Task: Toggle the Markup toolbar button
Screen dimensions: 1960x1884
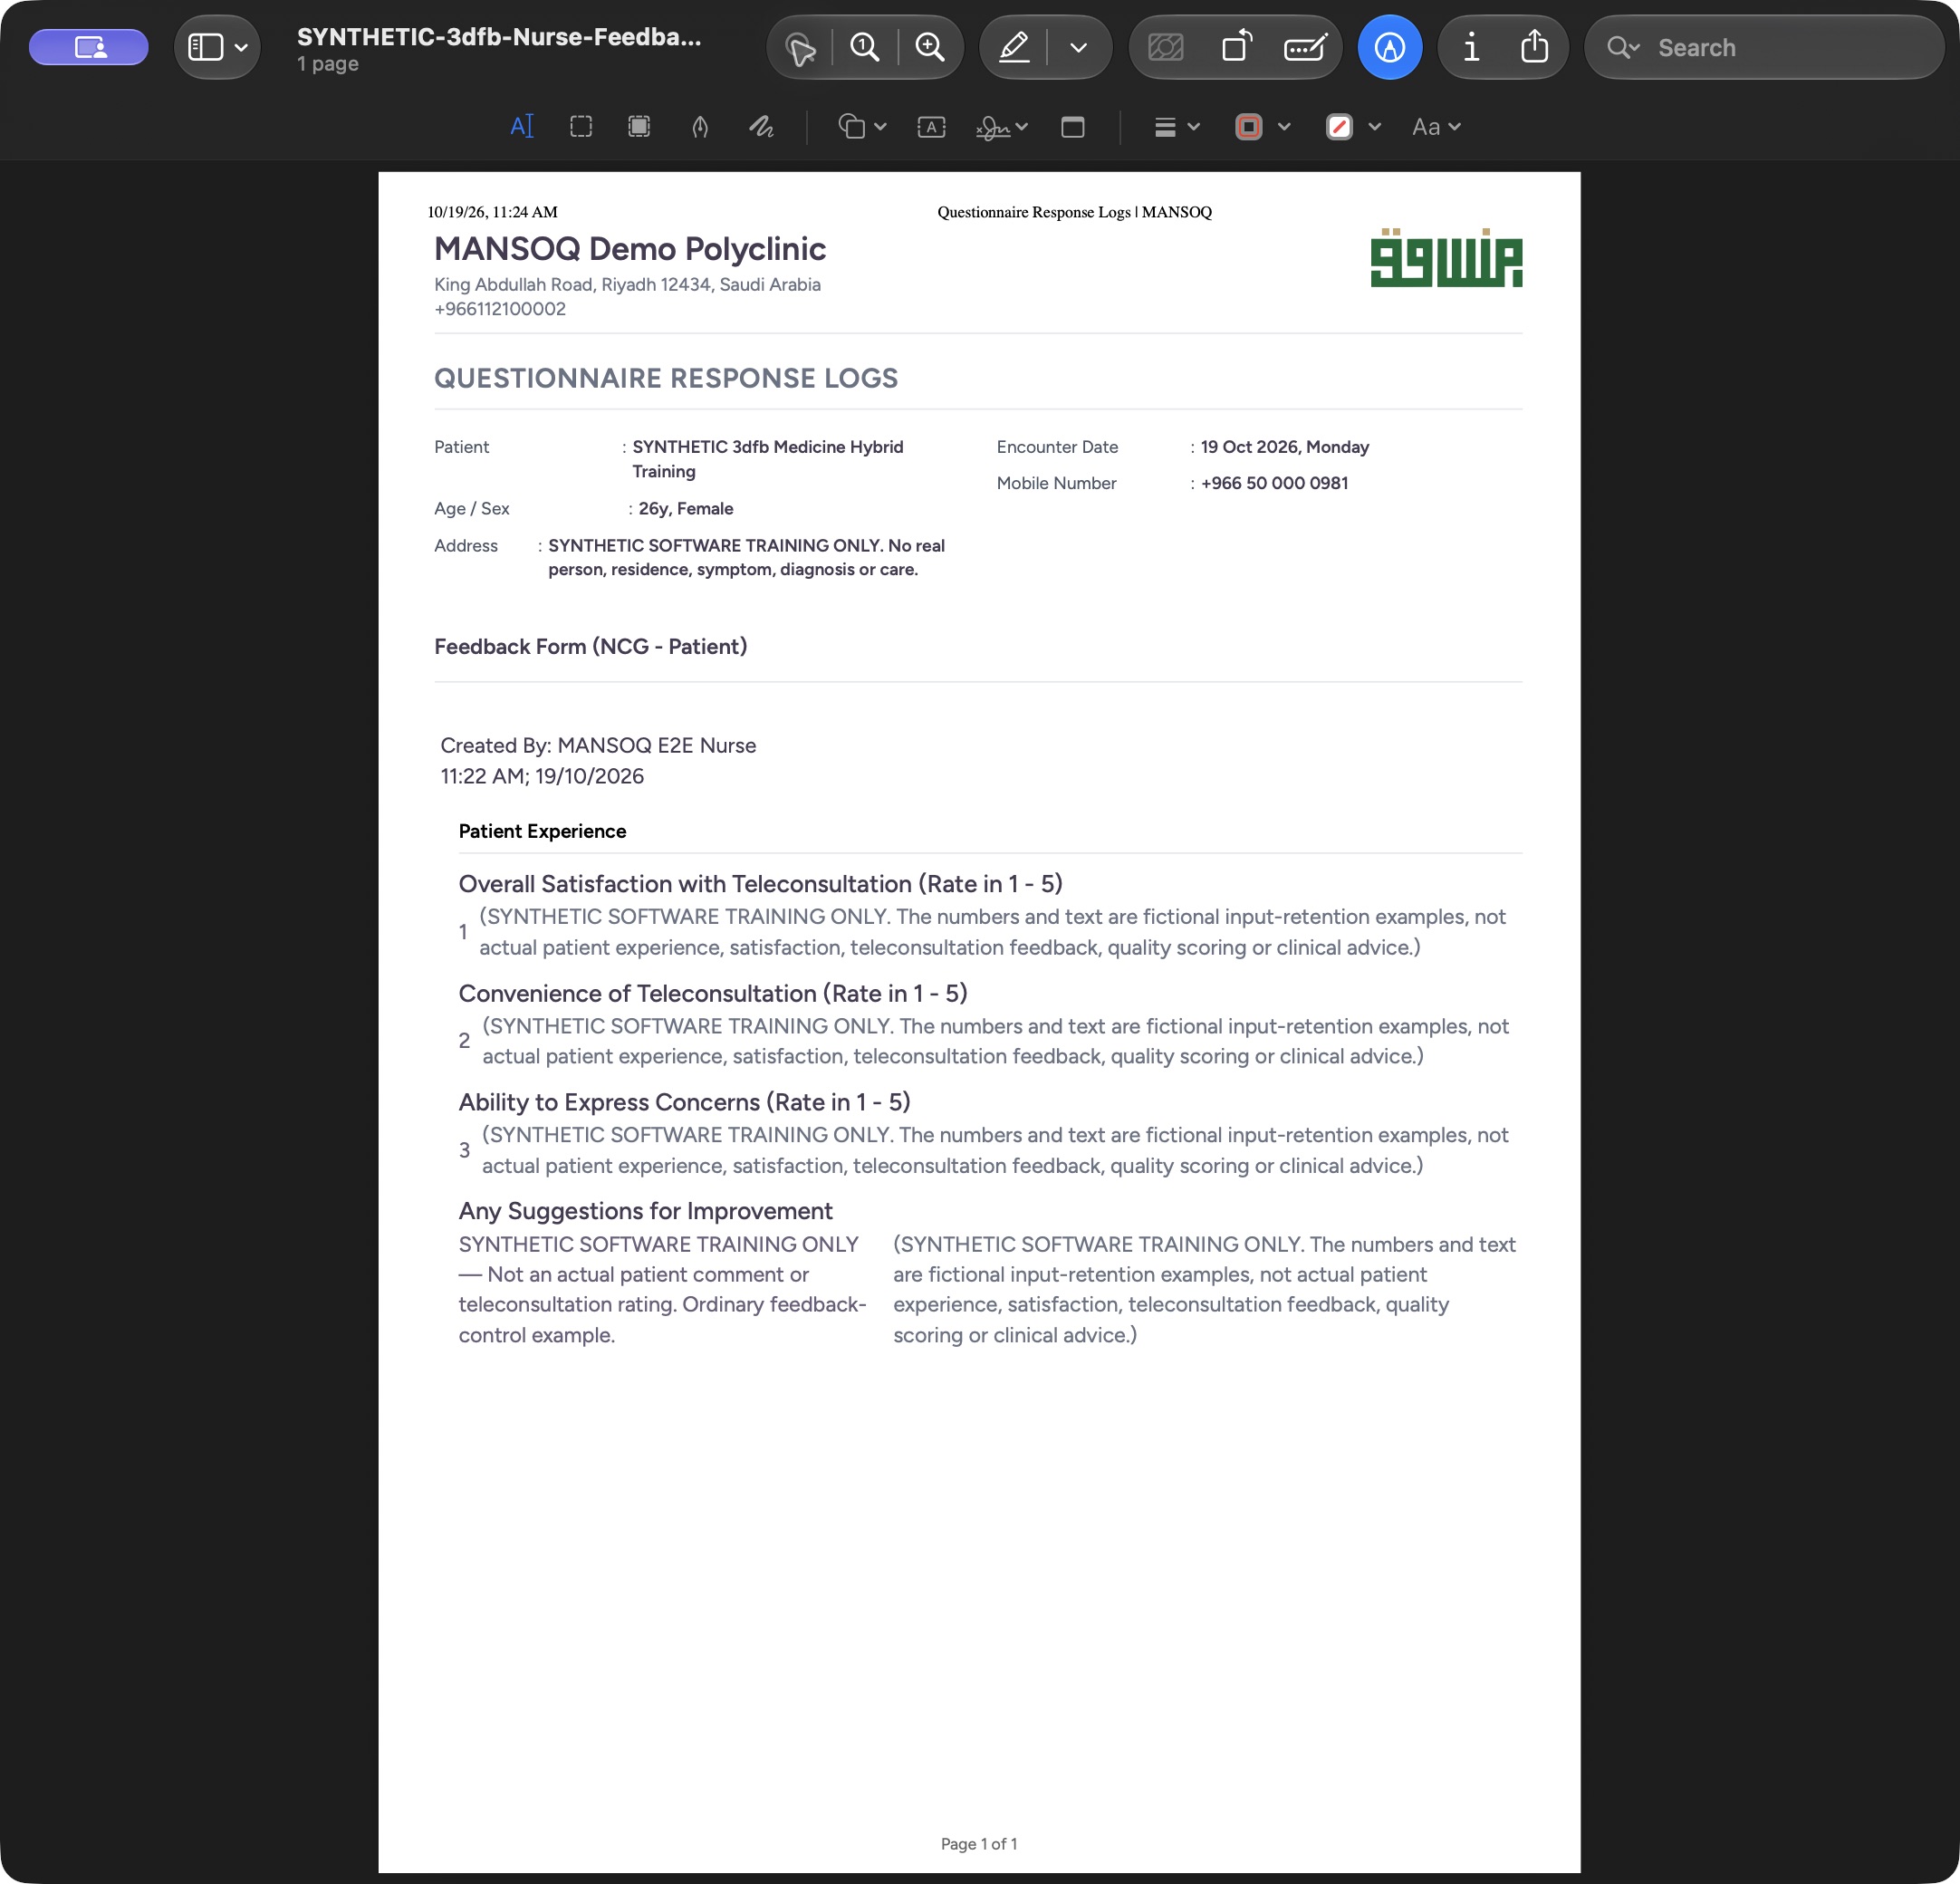Action: point(1389,47)
